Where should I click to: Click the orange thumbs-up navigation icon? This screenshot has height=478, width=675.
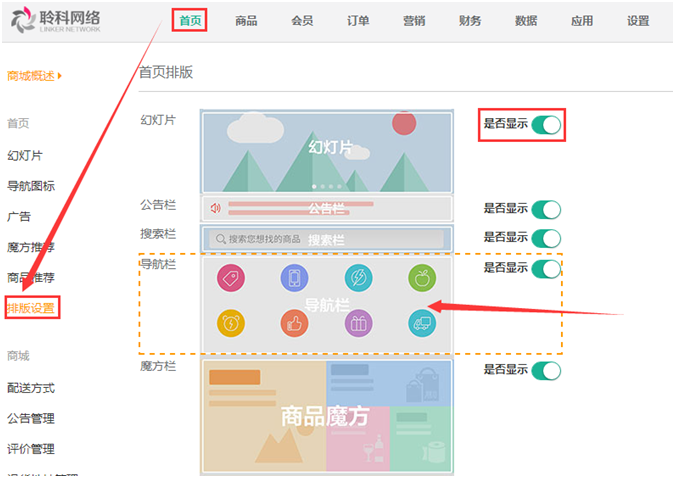coord(294,322)
